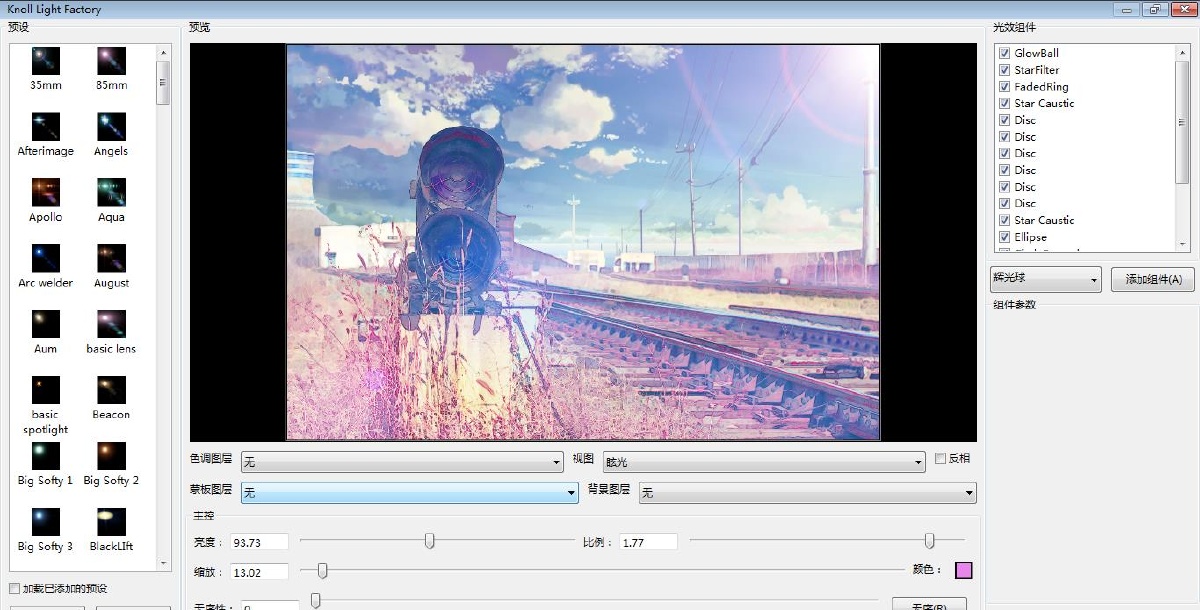Viewport: 1200px width, 610px height.
Task: Click the 添加组件(A) button
Action: pos(1153,279)
